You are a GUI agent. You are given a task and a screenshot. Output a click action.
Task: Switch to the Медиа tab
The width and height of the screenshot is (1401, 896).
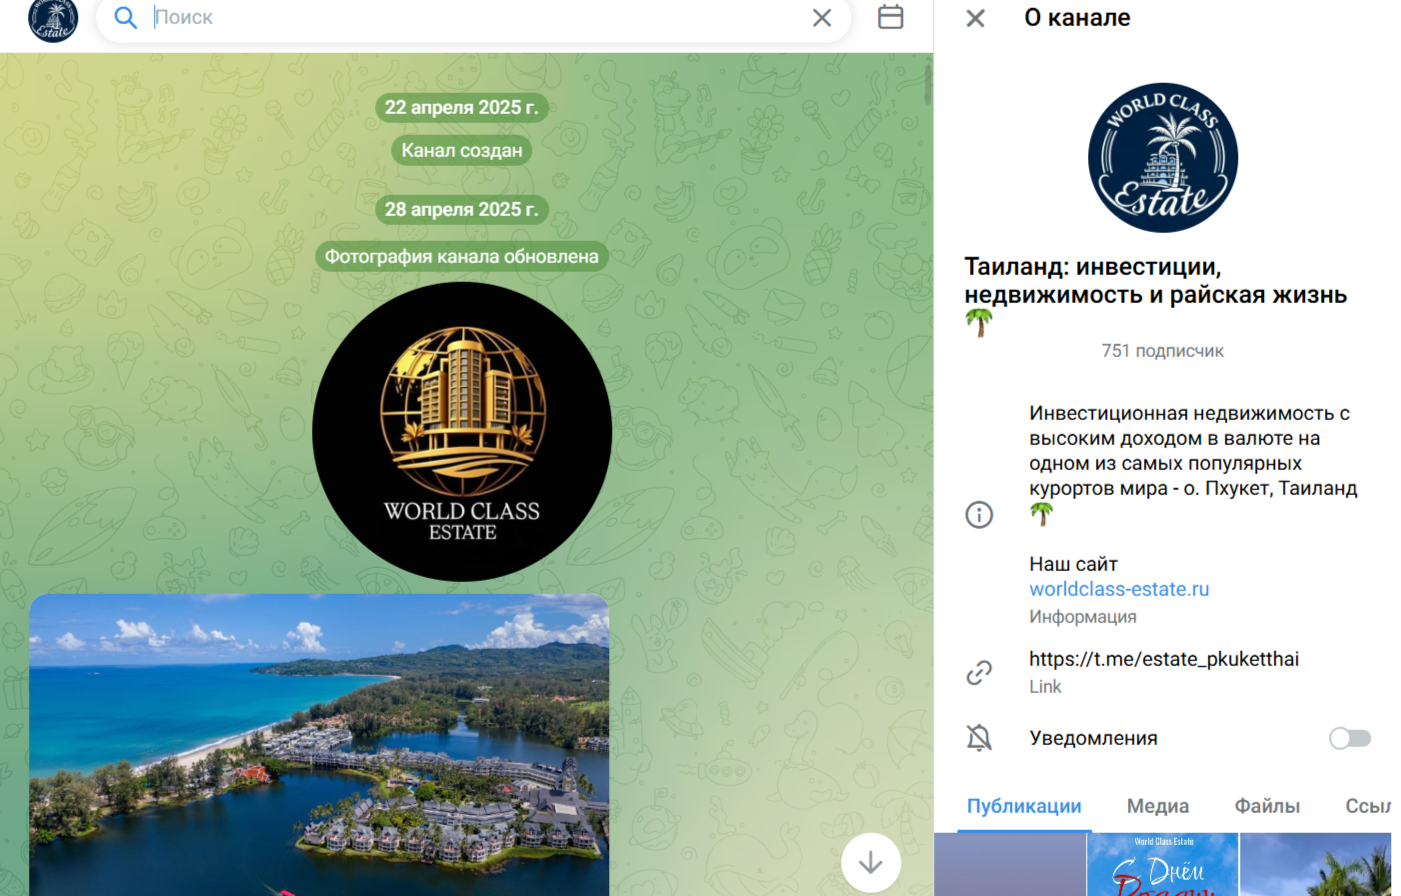(1158, 806)
